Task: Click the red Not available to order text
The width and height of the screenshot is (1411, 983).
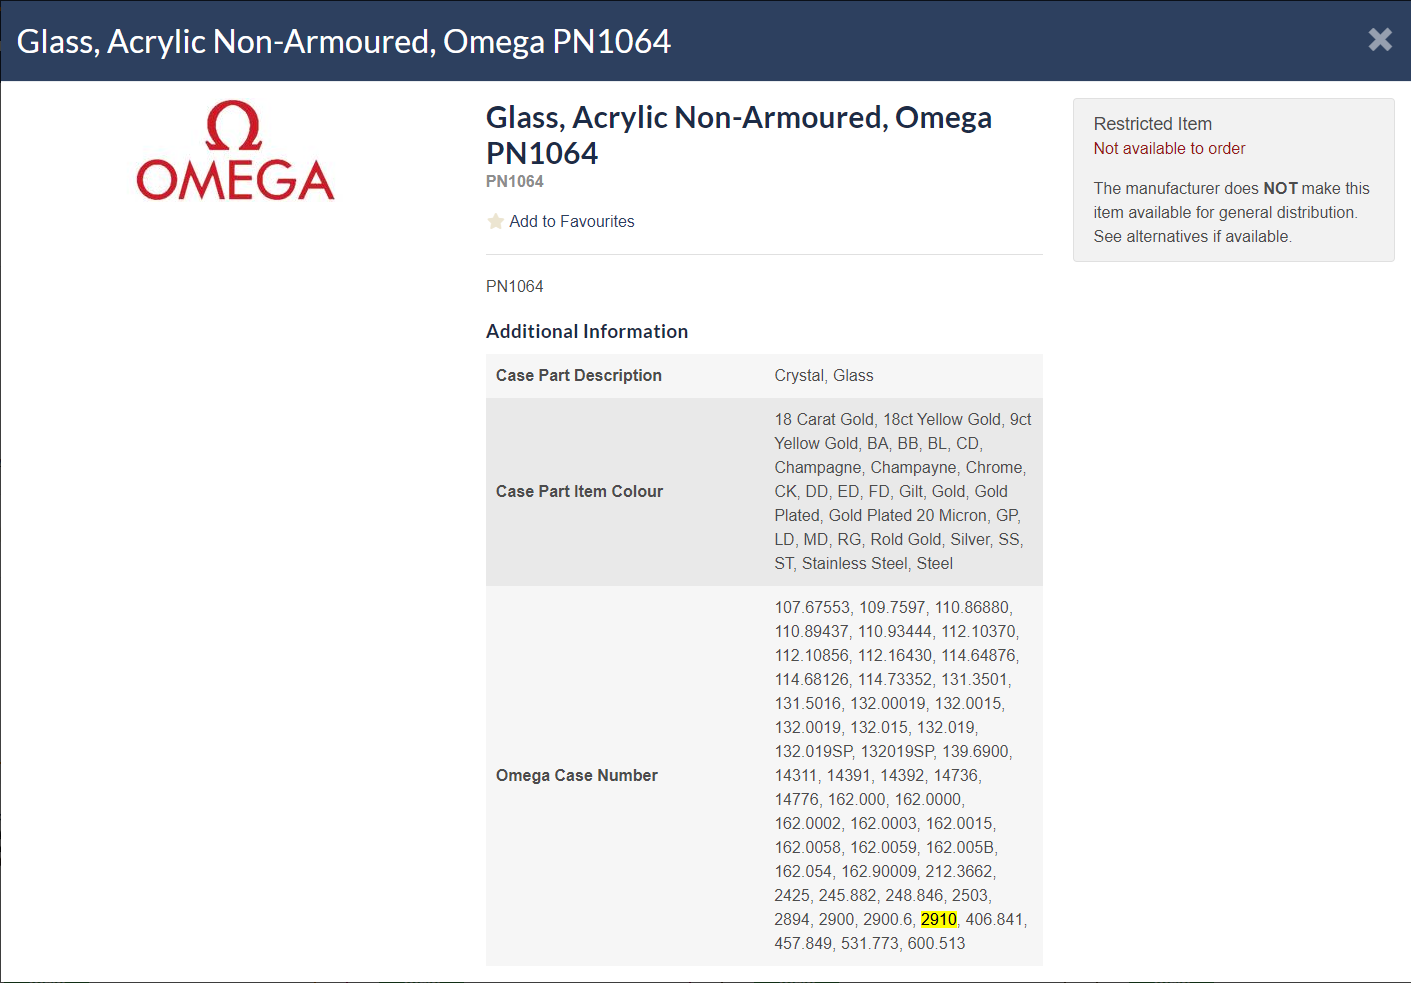Action: click(1169, 148)
